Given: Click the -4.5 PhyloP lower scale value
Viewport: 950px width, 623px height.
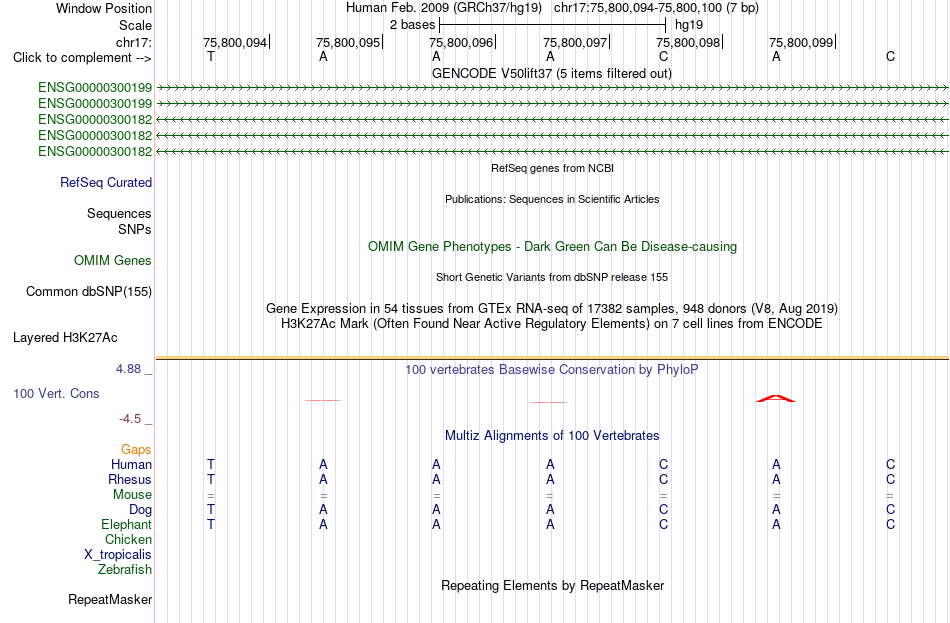Looking at the screenshot, I should coord(130,419).
